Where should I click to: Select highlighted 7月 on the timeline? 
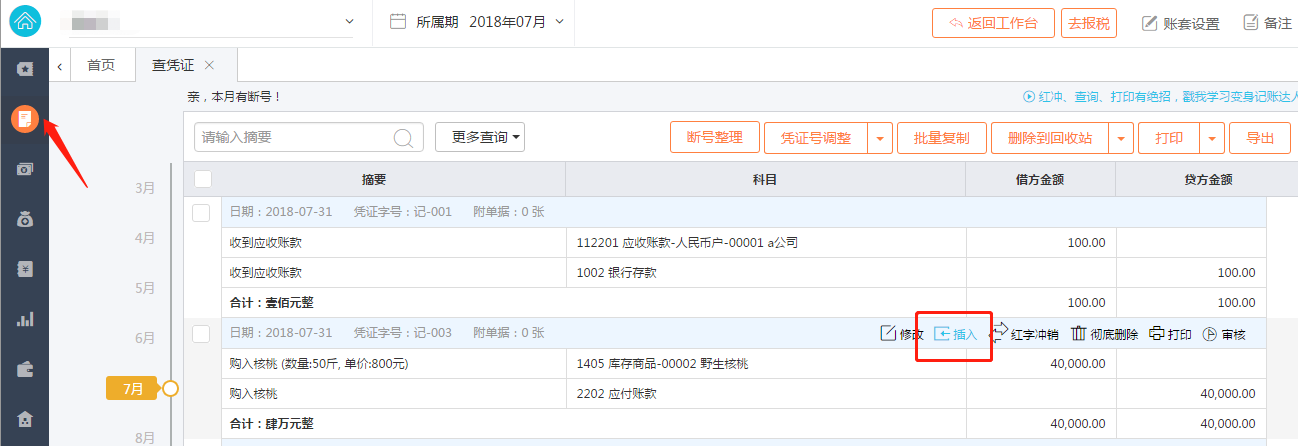[x=133, y=389]
